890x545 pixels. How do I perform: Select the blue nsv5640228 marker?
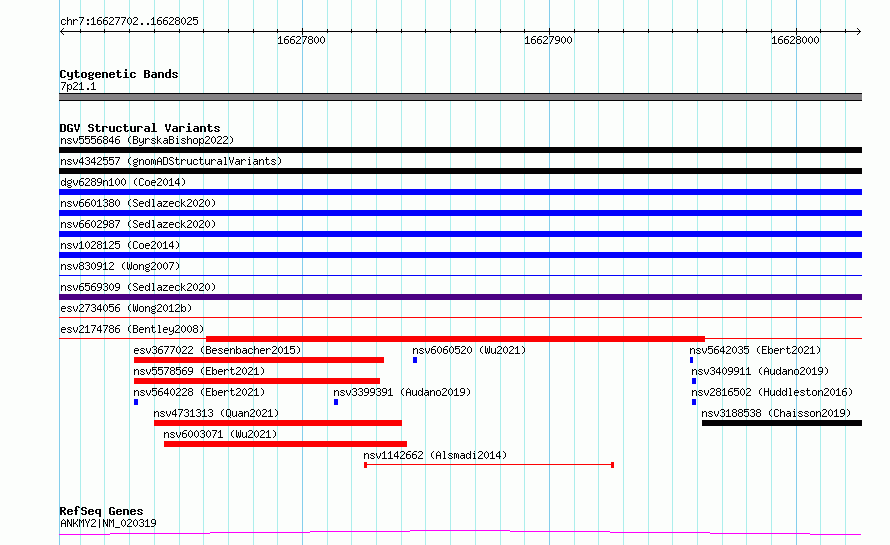coord(136,402)
